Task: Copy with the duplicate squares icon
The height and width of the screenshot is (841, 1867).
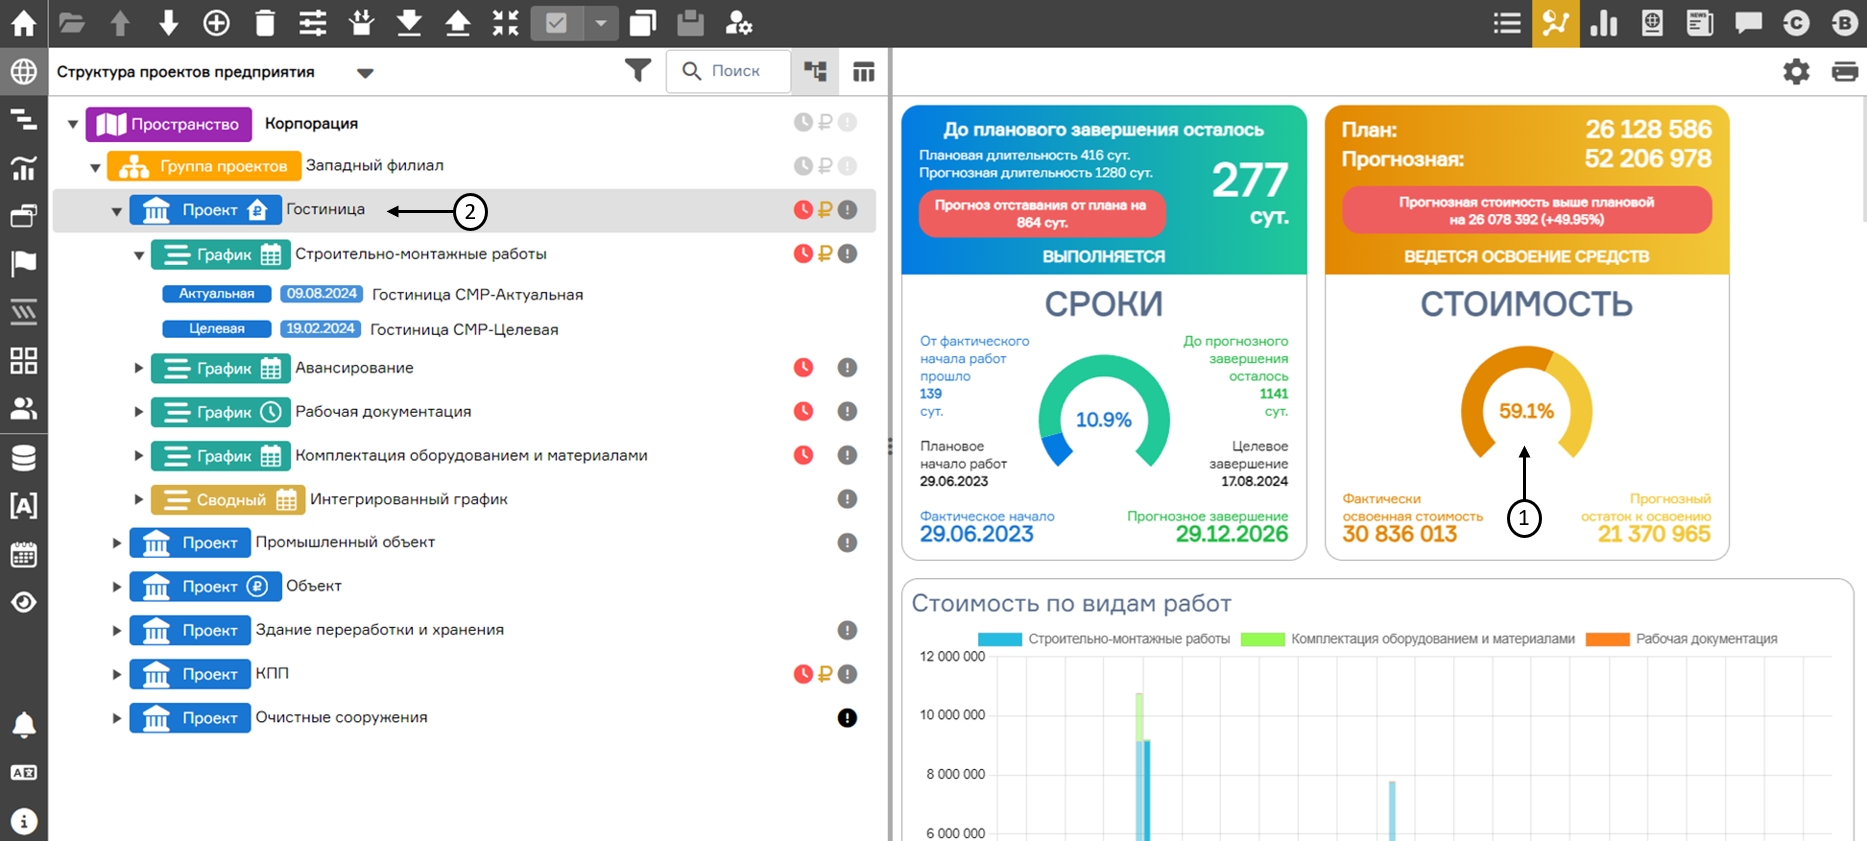Action: (x=643, y=23)
